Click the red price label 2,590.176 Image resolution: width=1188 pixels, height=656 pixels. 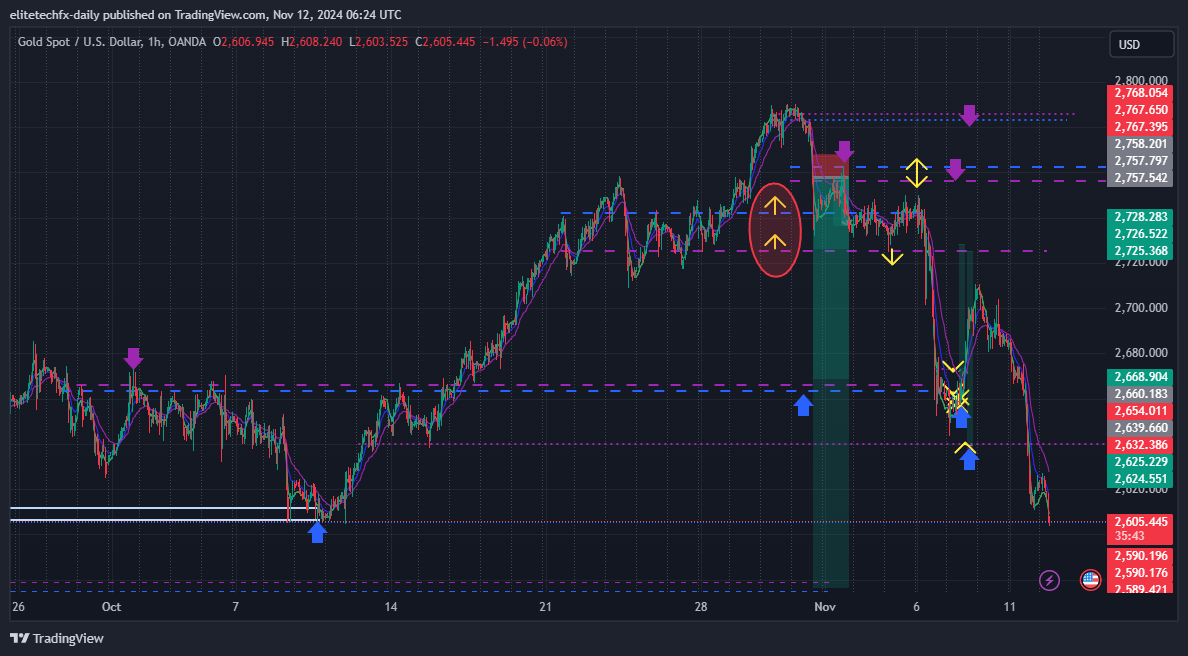point(1140,573)
